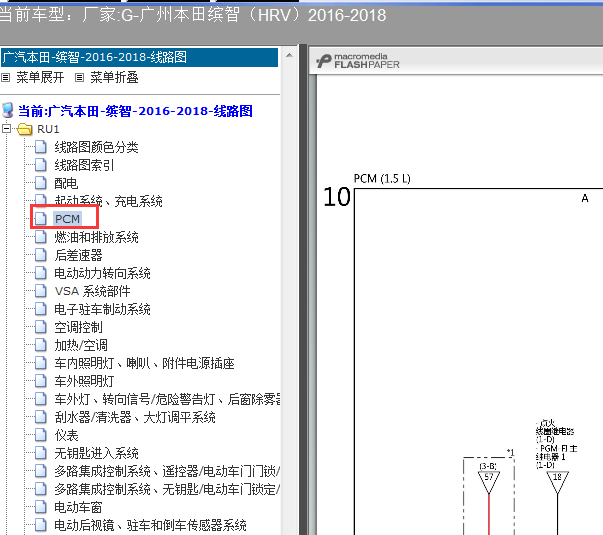Click connector 18 triangle in diagram
The width and height of the screenshot is (603, 535).
coord(557,482)
